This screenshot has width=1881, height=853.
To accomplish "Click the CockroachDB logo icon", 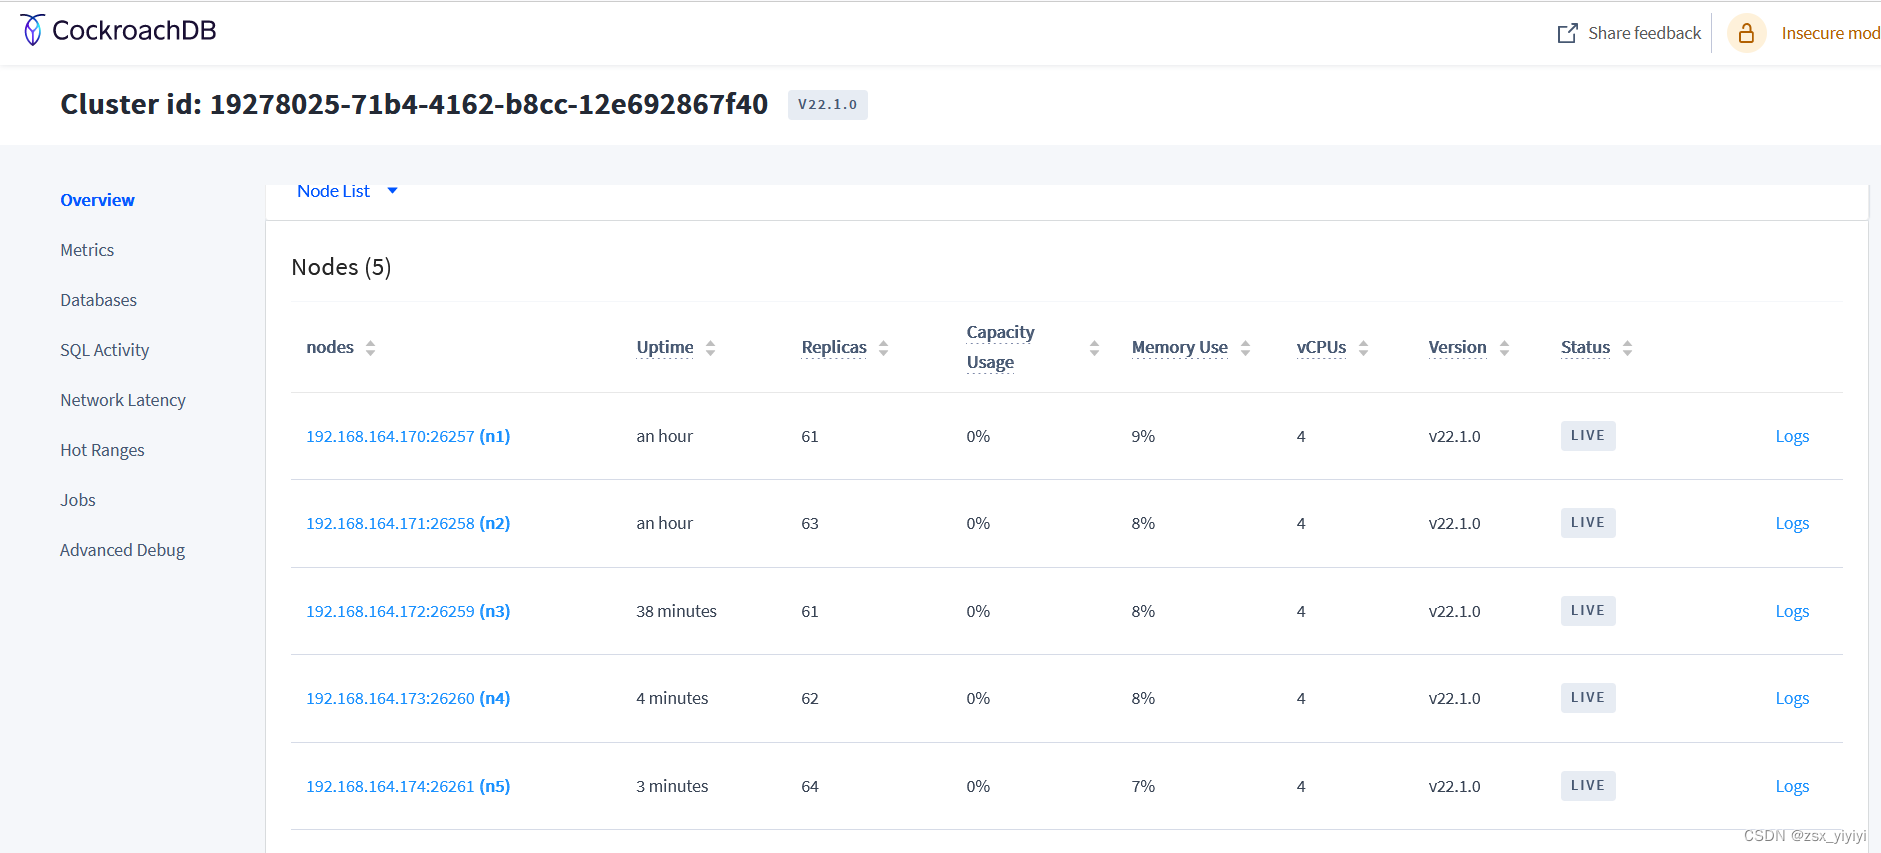I will [33, 30].
